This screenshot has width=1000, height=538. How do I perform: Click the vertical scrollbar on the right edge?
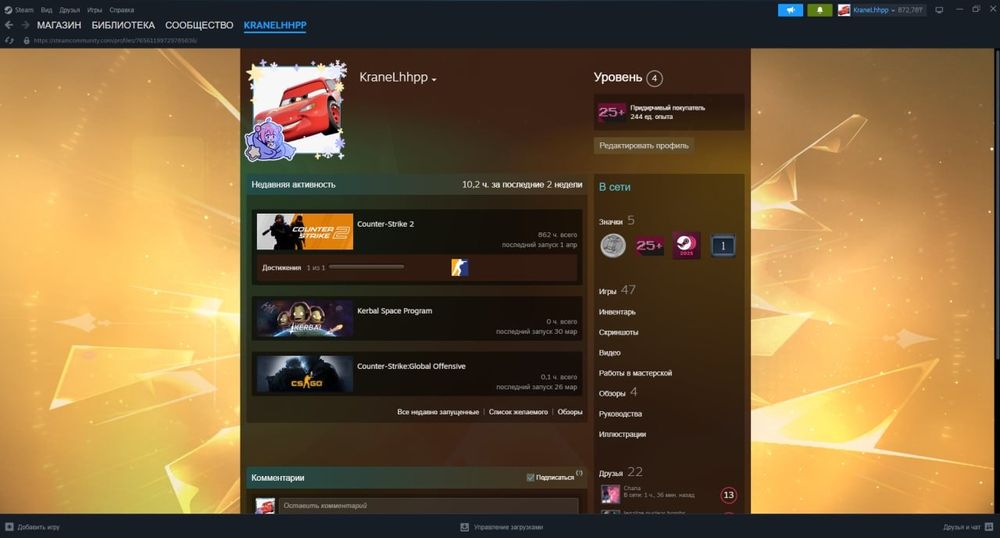(997, 205)
